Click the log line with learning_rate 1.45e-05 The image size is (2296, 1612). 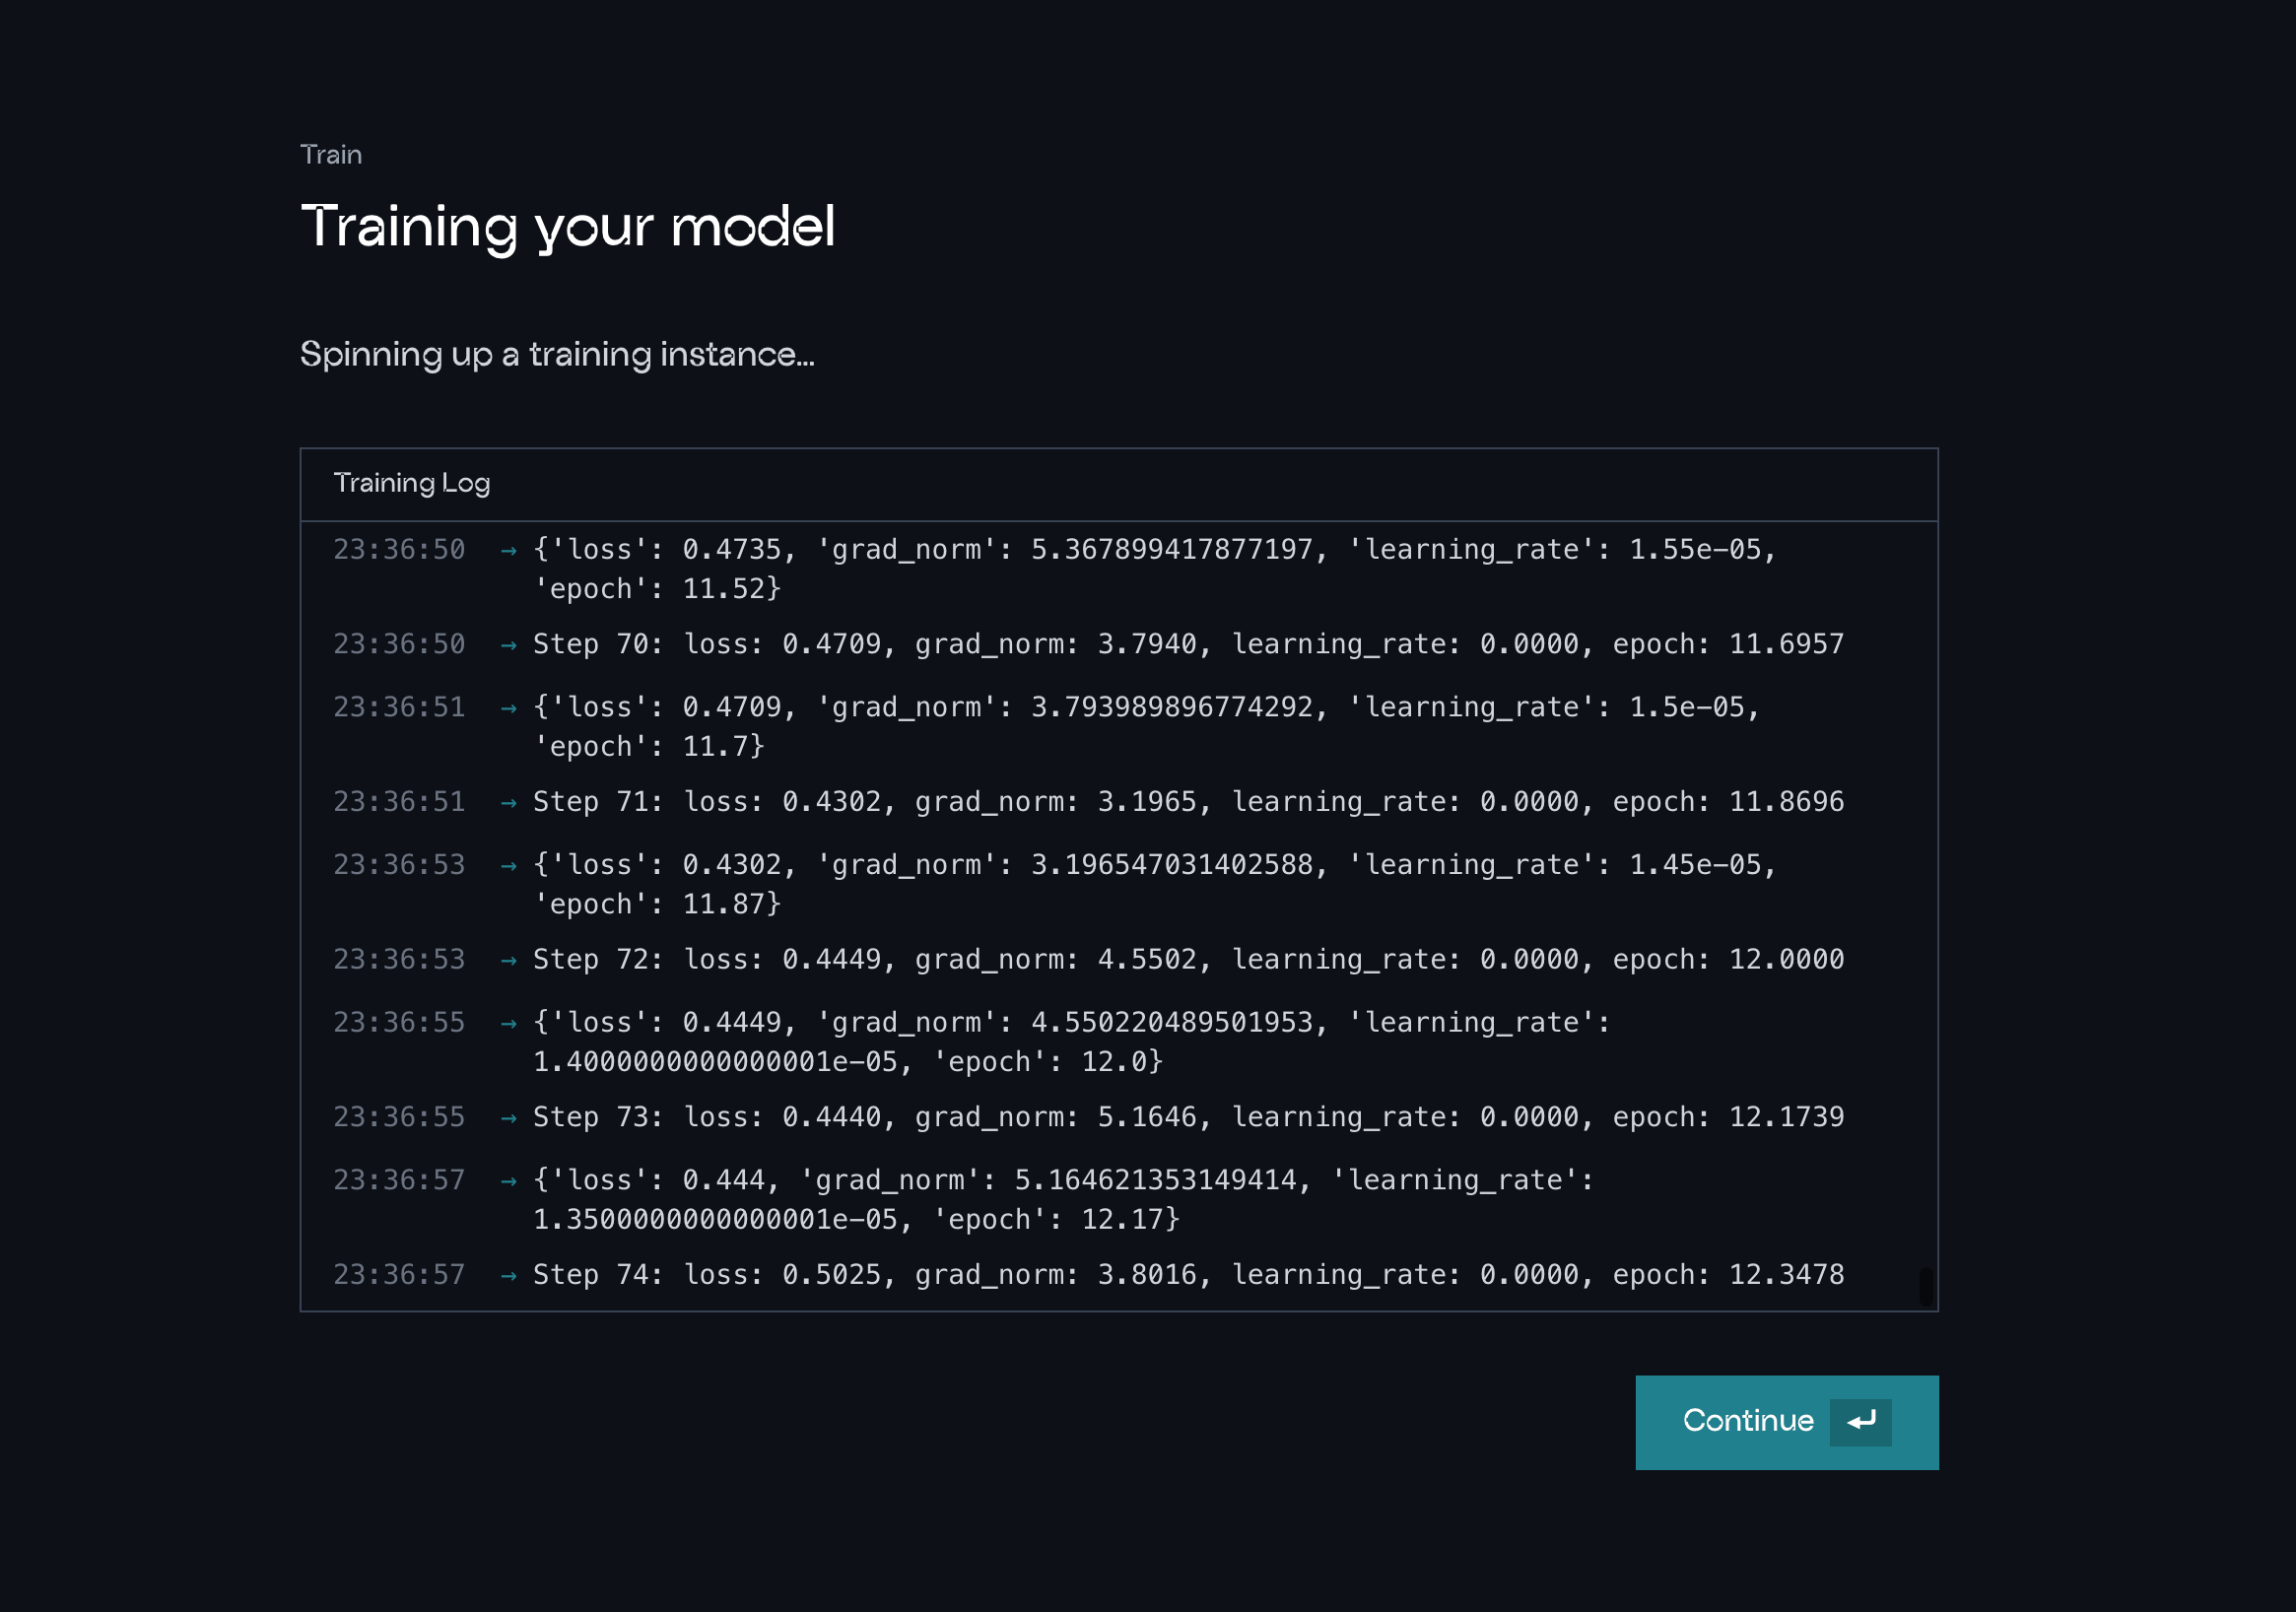pos(1153,865)
